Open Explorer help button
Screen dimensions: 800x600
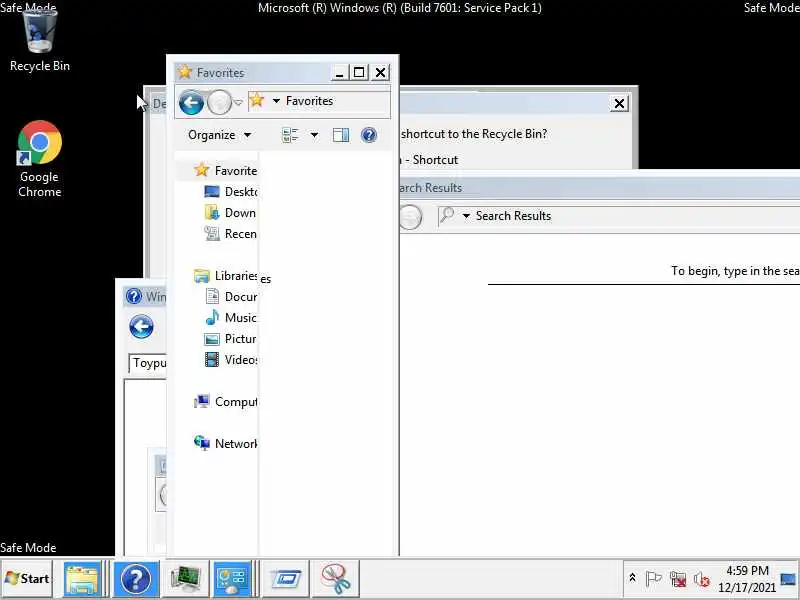tap(368, 135)
